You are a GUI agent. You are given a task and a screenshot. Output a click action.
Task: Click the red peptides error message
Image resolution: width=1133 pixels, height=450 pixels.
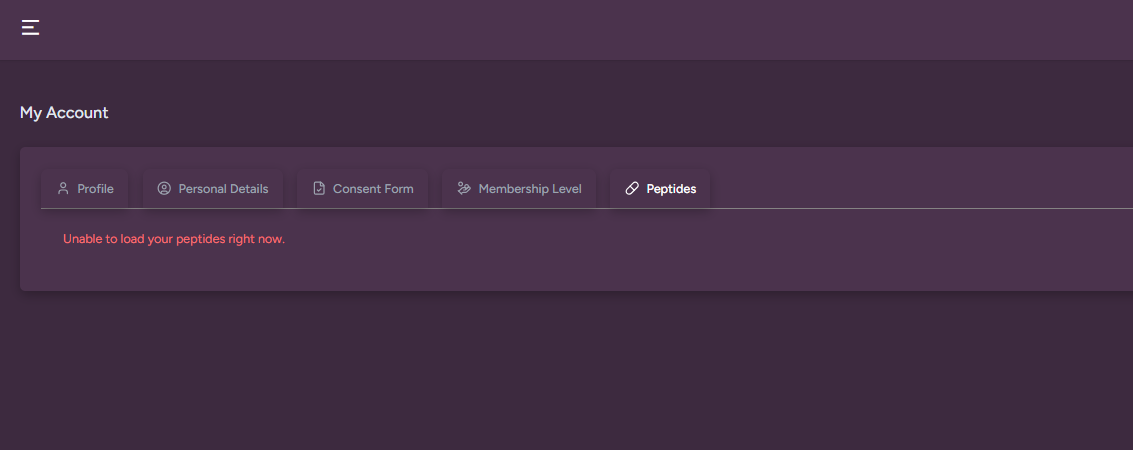click(x=174, y=240)
